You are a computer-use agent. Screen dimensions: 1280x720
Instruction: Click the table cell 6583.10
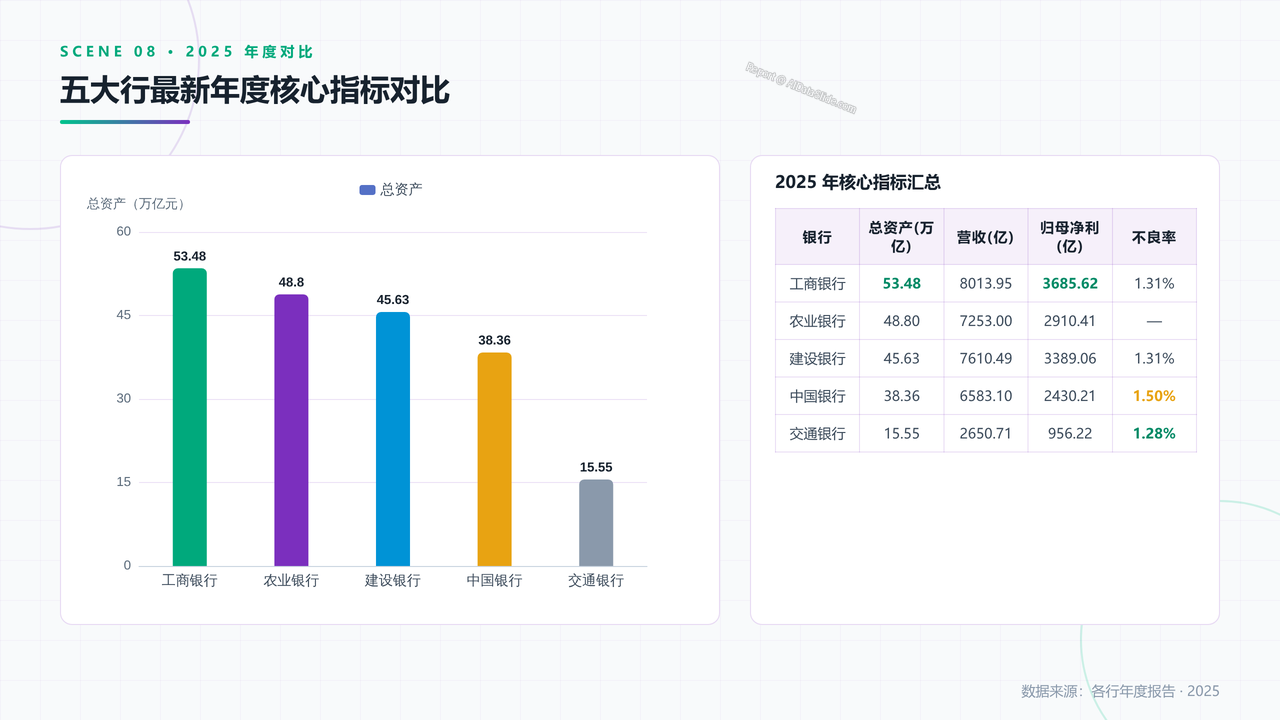tap(986, 396)
